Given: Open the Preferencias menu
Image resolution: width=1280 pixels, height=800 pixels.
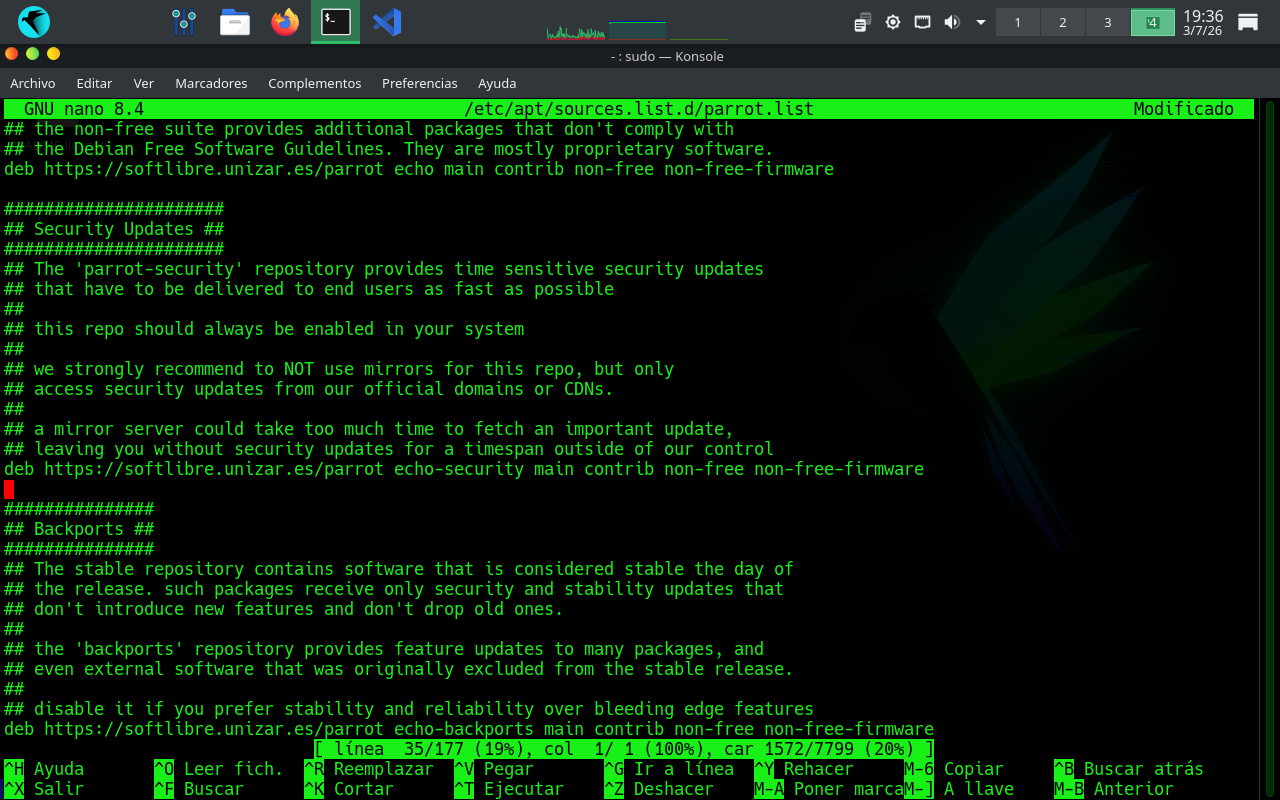Looking at the screenshot, I should [420, 83].
